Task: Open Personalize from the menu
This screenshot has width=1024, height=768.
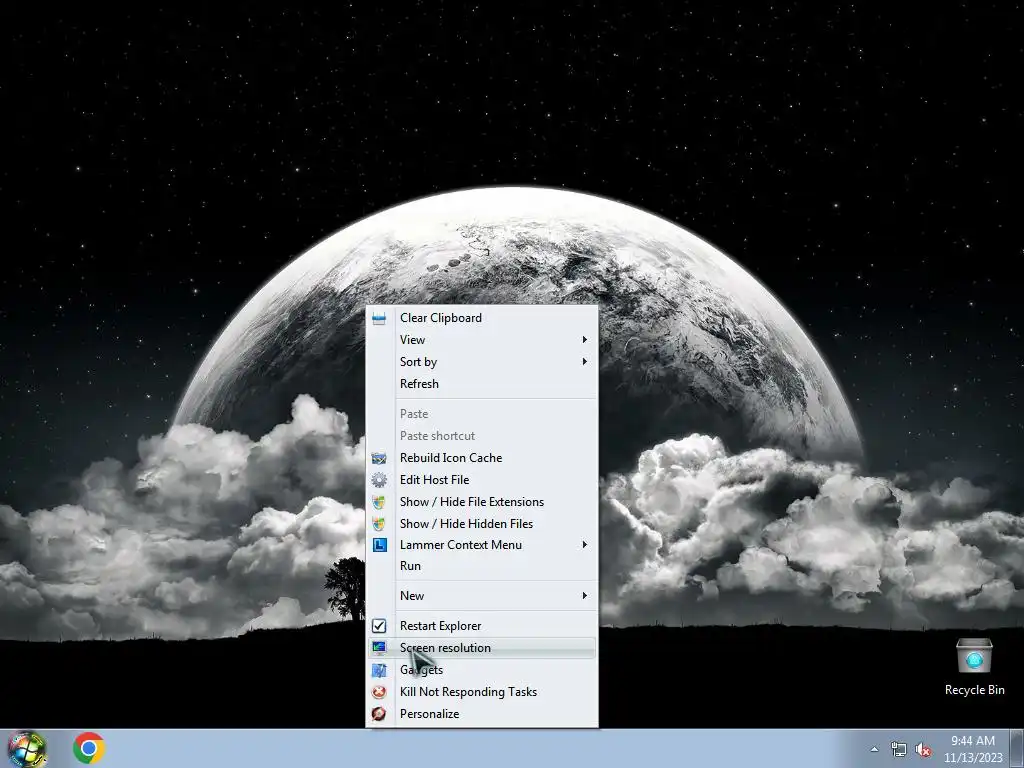Action: [x=482, y=714]
